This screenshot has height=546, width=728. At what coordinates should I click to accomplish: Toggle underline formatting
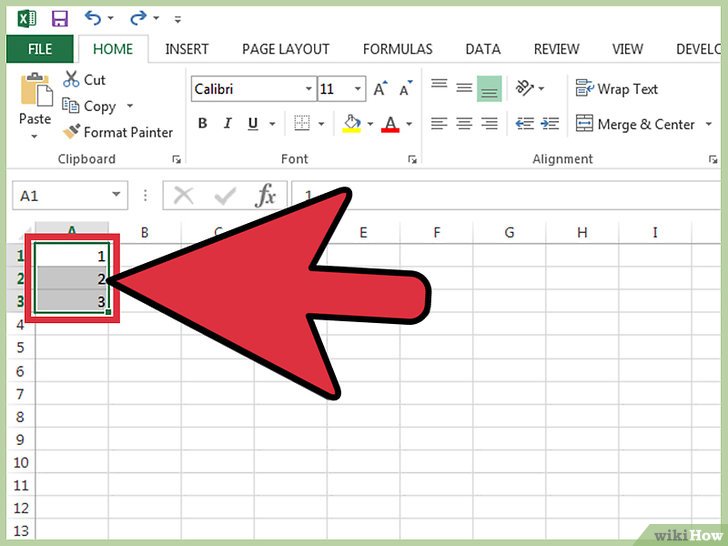click(x=253, y=124)
